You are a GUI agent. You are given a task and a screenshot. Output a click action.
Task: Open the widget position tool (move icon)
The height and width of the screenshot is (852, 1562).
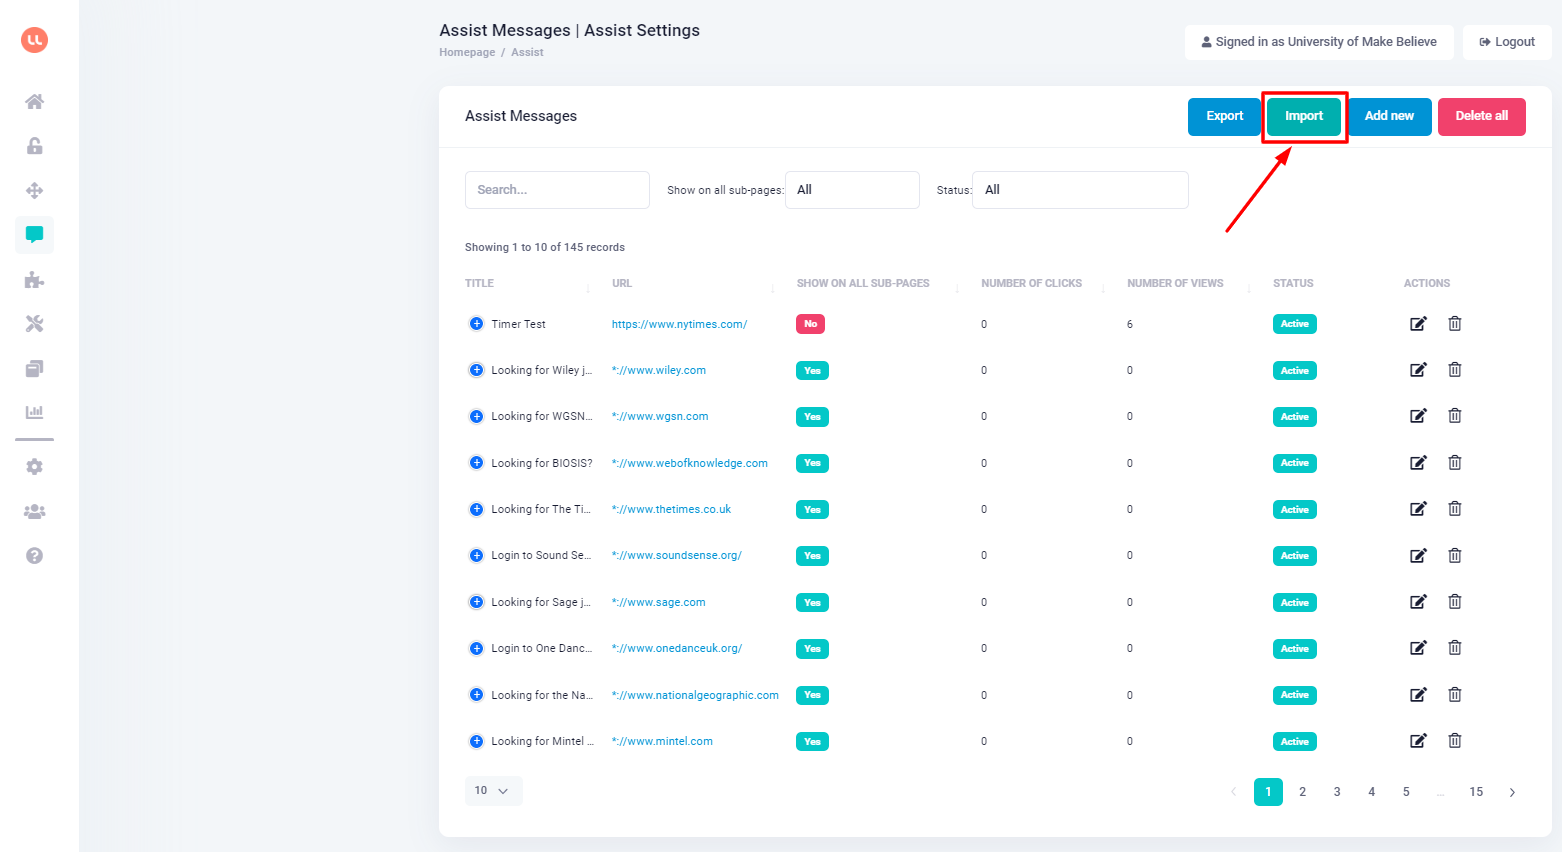34,190
